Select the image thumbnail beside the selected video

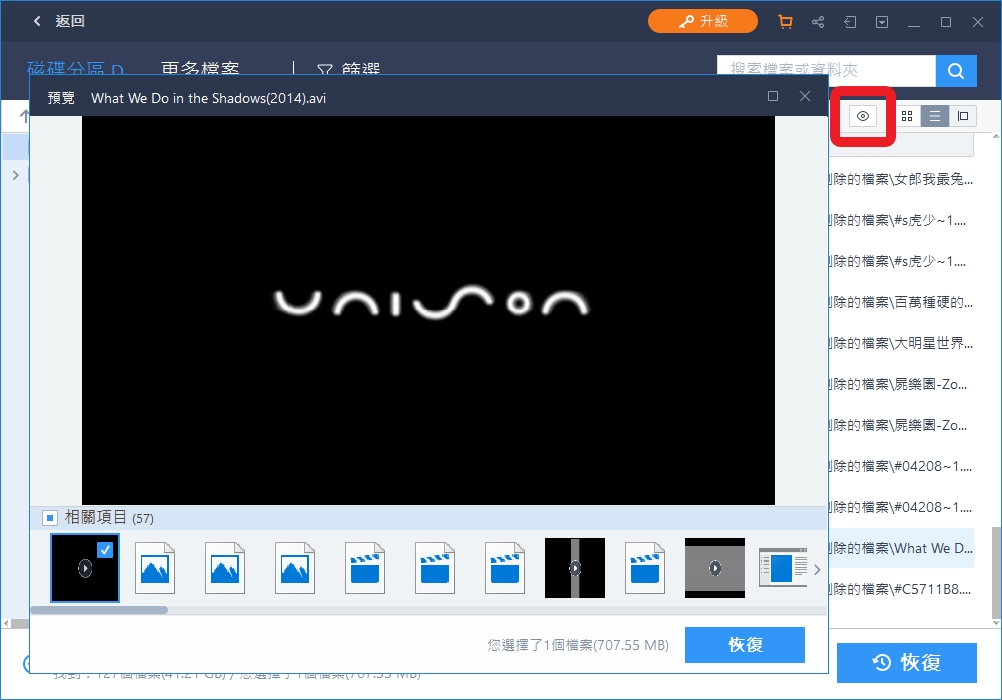click(155, 568)
